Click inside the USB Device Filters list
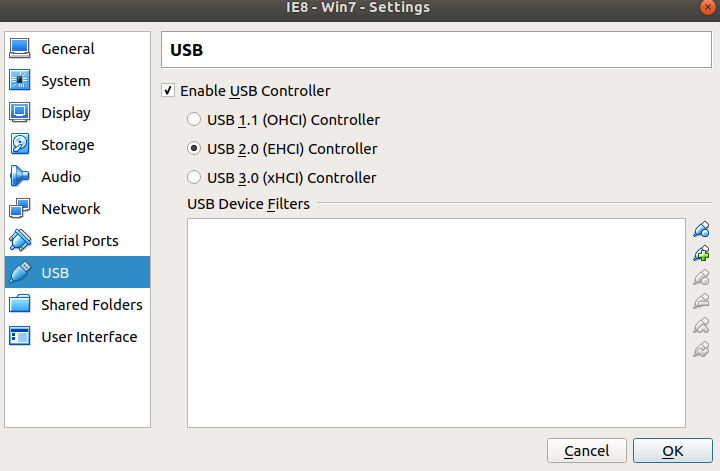The height and width of the screenshot is (471, 720). coord(436,322)
